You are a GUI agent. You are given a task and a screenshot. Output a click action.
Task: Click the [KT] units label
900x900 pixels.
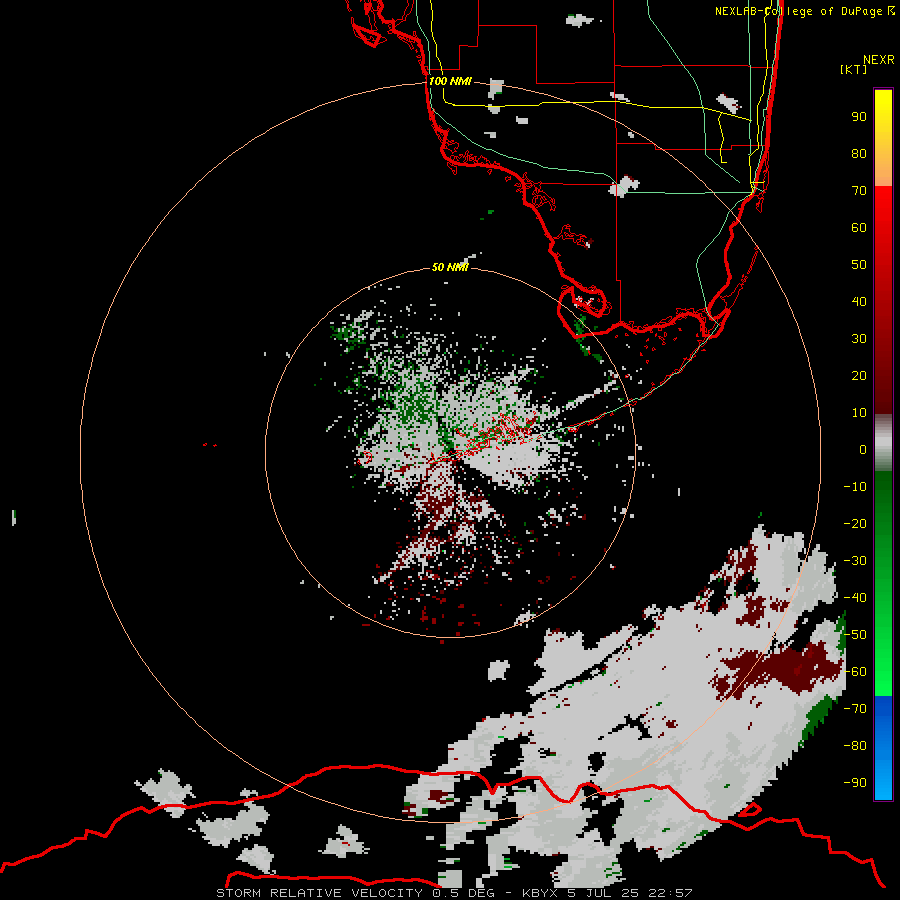point(853,69)
